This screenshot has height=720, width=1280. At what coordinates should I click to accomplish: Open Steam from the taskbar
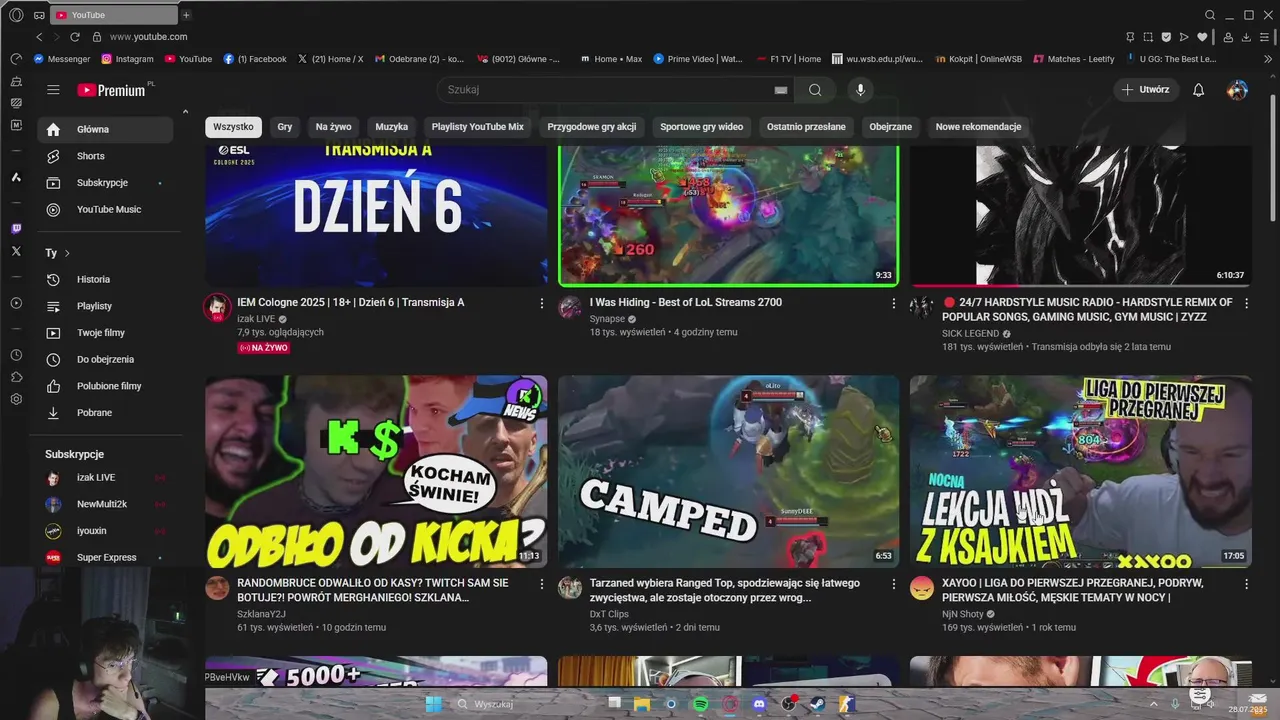click(x=818, y=704)
